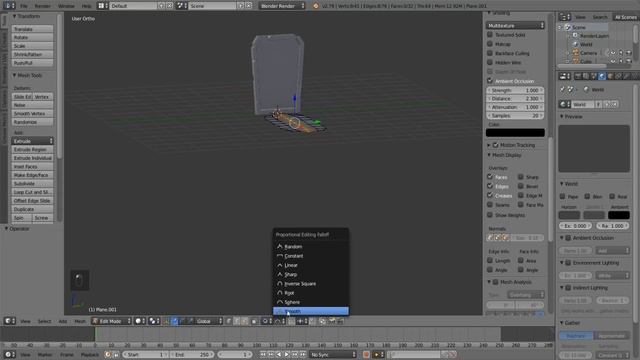
Task: Open the Blender Render engine dropdown
Action: coord(282,6)
